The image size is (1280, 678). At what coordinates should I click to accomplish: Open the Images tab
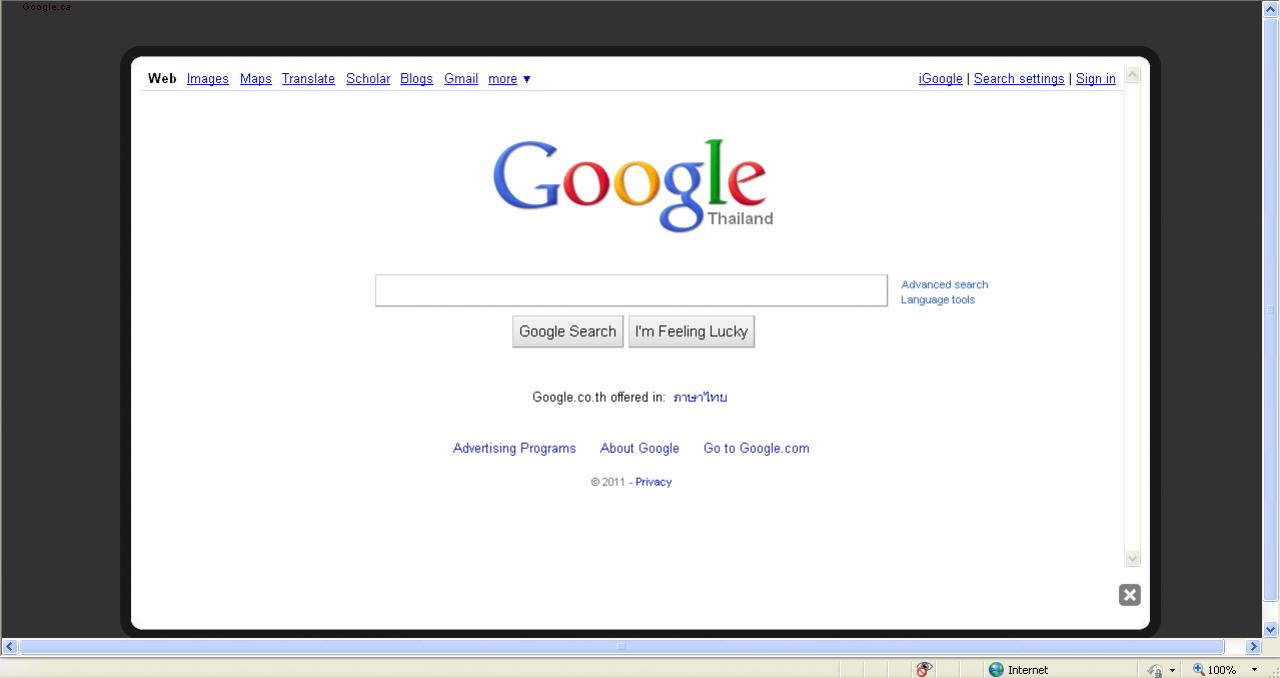click(208, 79)
